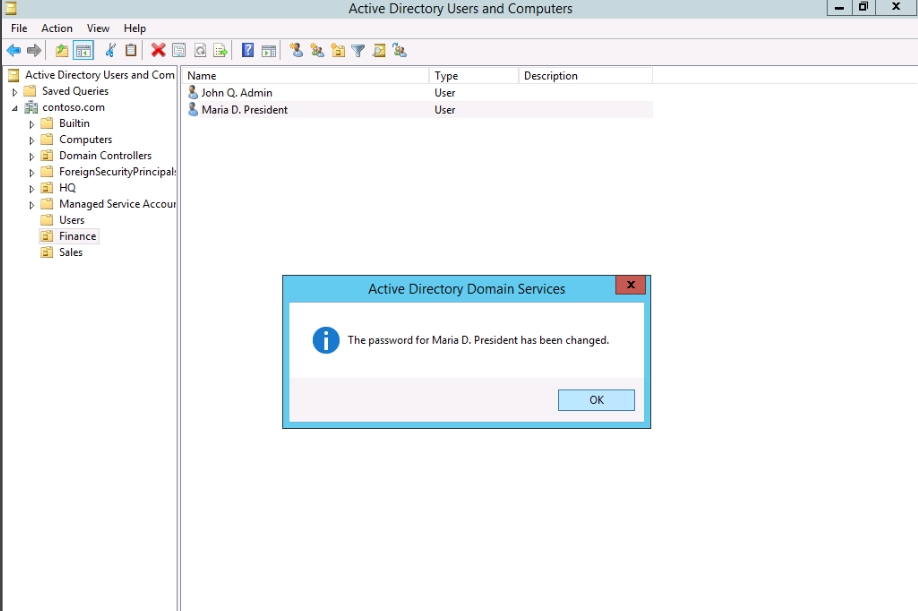This screenshot has height=611, width=918.
Task: Close the Active Directory Domain Services dialog
Action: coord(630,285)
